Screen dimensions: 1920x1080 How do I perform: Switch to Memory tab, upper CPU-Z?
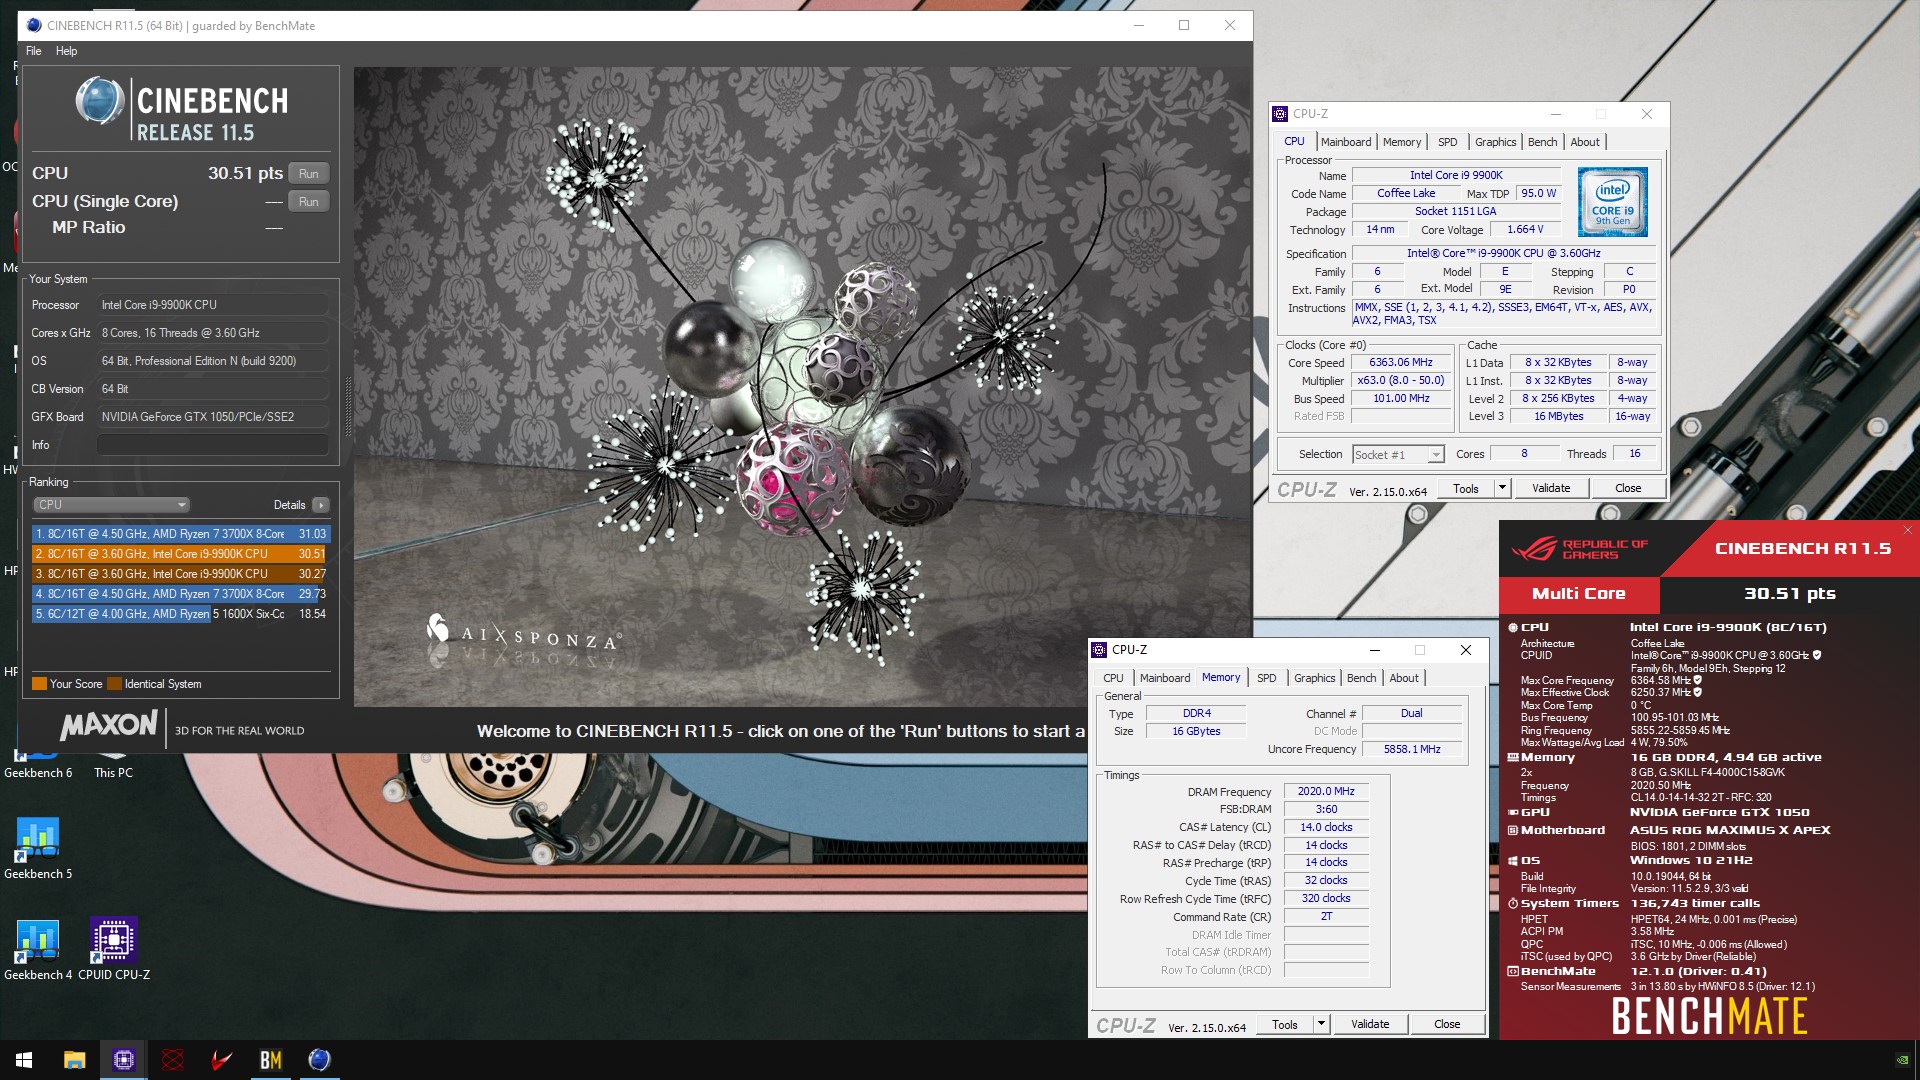tap(1401, 142)
